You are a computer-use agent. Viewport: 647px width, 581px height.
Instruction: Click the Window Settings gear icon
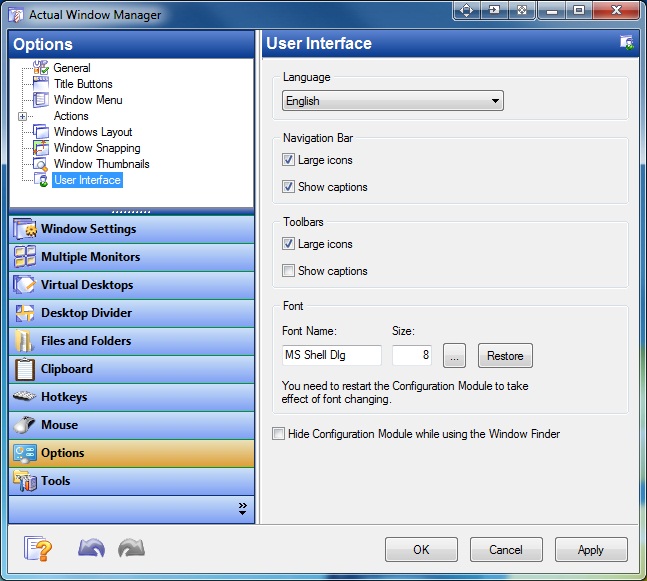tap(24, 229)
